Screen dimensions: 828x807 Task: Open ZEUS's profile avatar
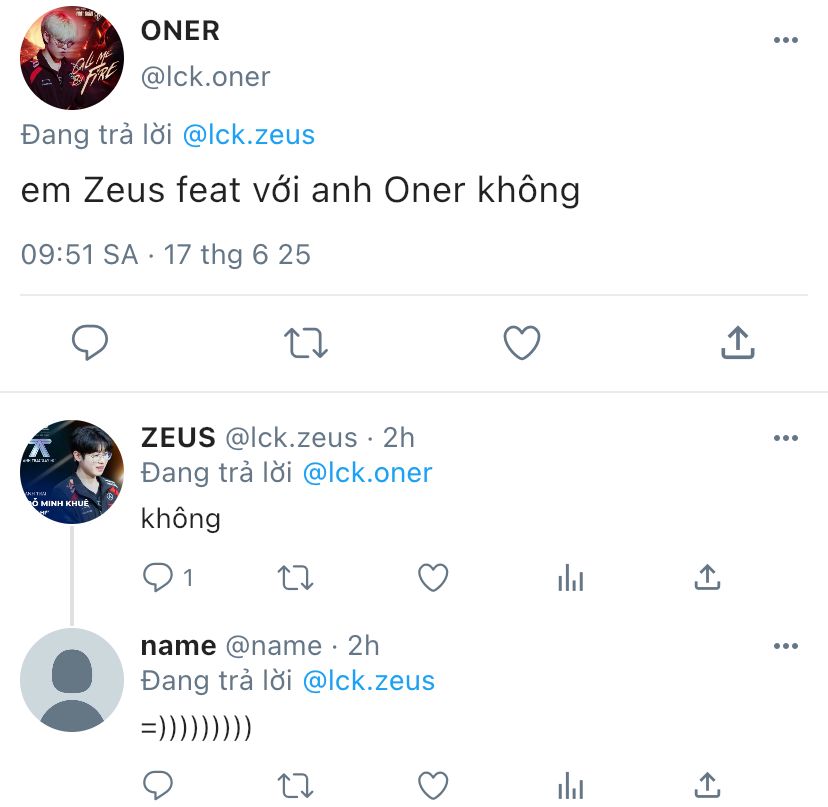click(72, 472)
